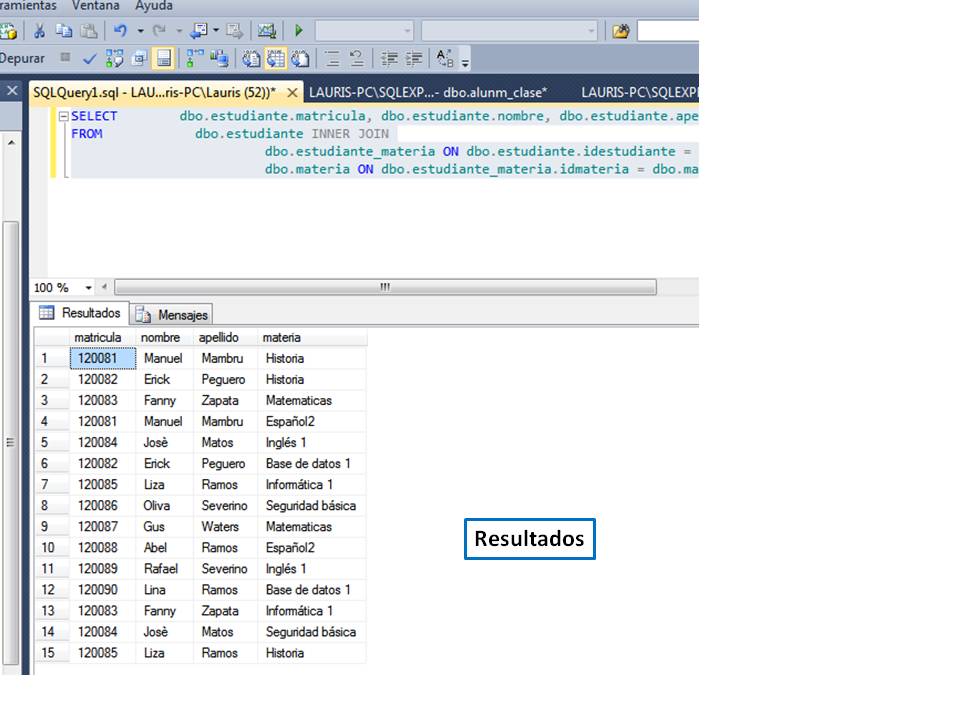
Task: Select the cell containing matricula 120081
Action: 97,358
